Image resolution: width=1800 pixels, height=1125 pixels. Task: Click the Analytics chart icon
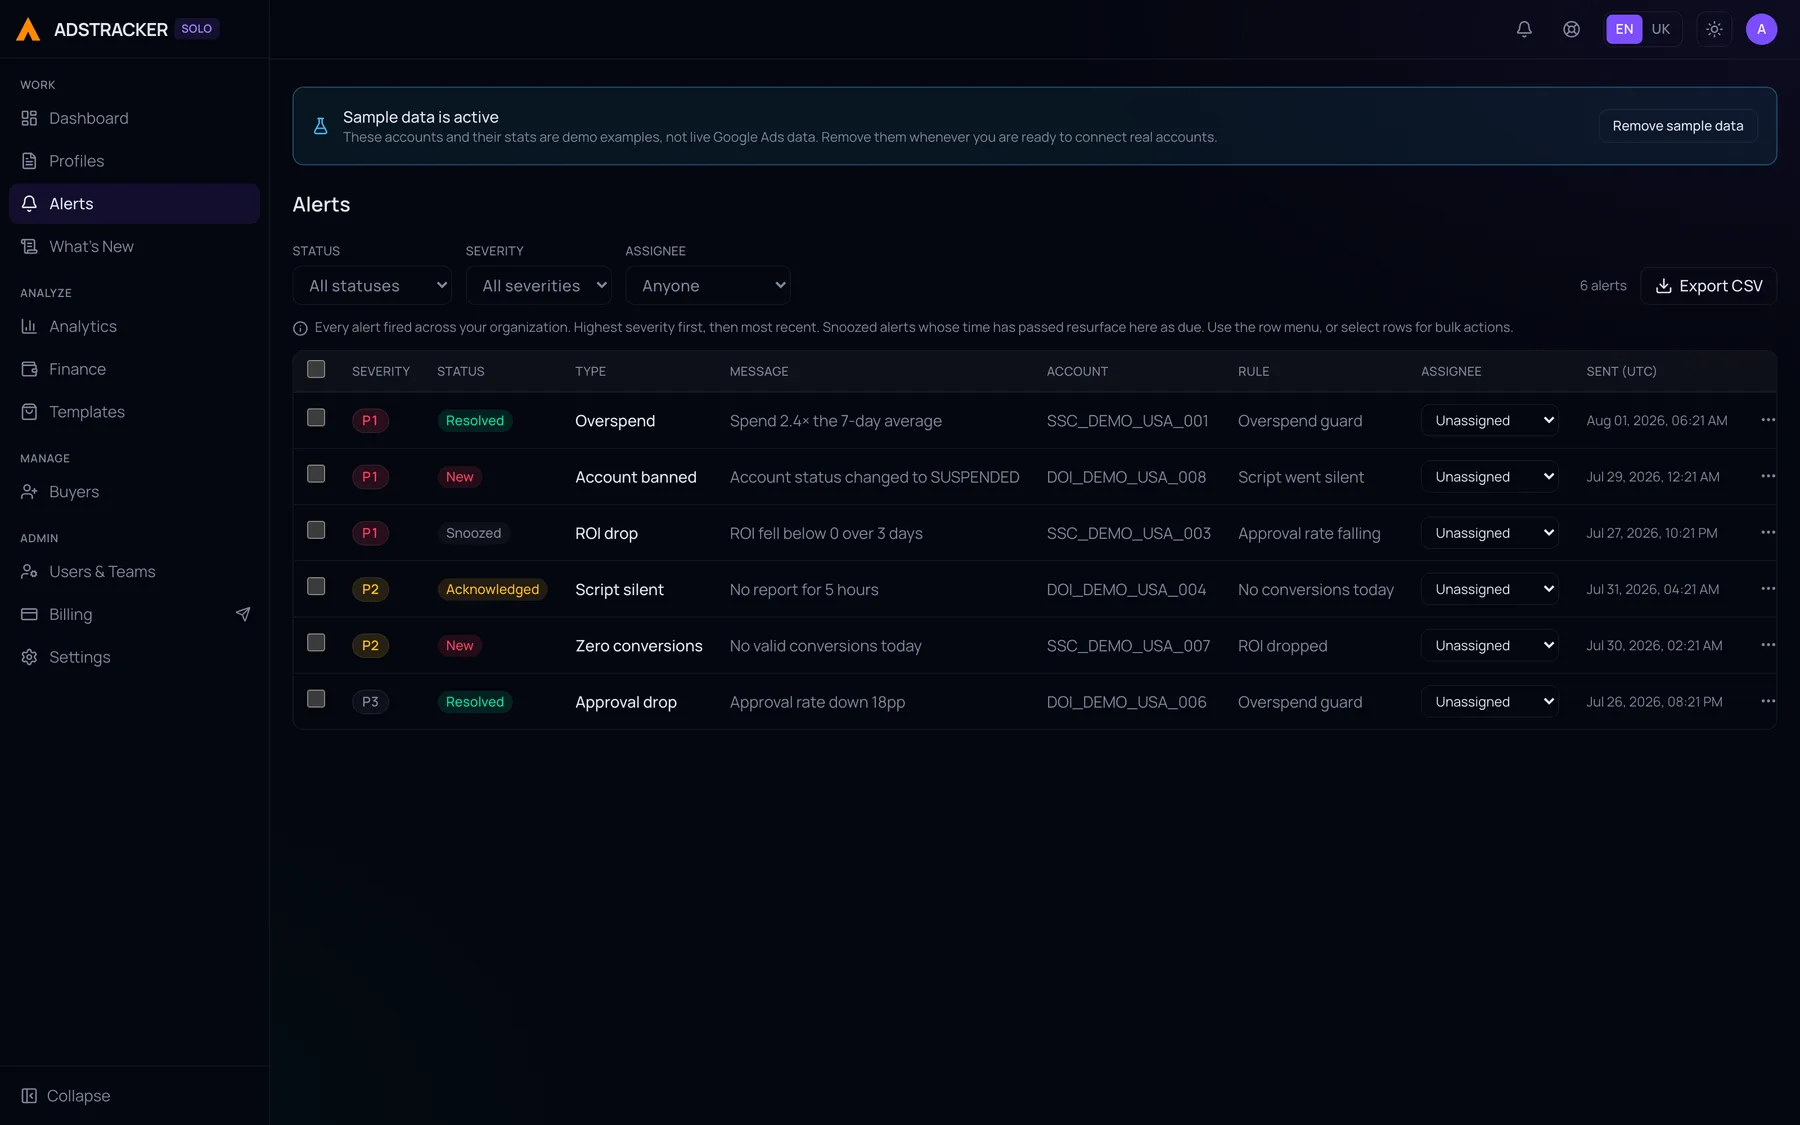(x=29, y=326)
